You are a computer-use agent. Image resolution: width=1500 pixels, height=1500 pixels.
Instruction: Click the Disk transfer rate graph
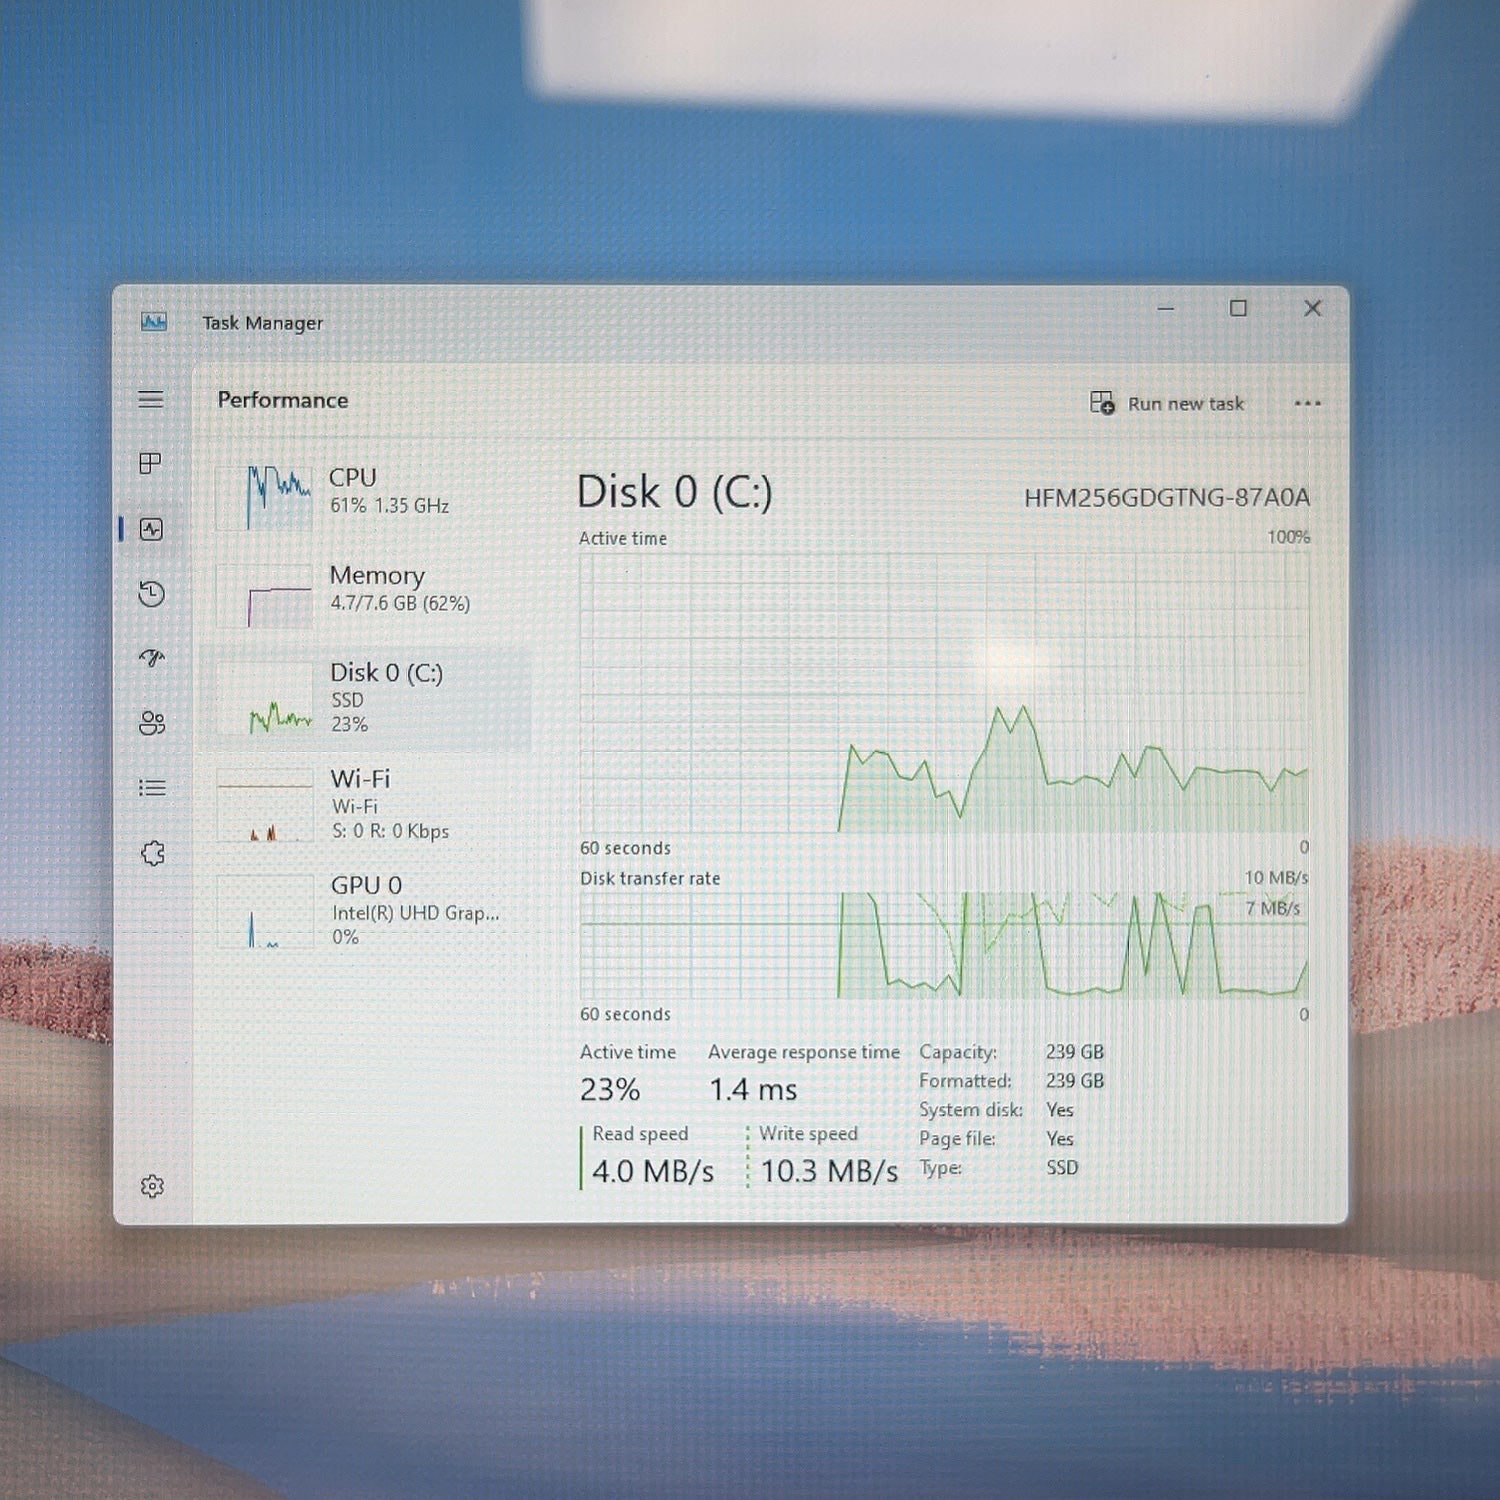pyautogui.click(x=944, y=945)
